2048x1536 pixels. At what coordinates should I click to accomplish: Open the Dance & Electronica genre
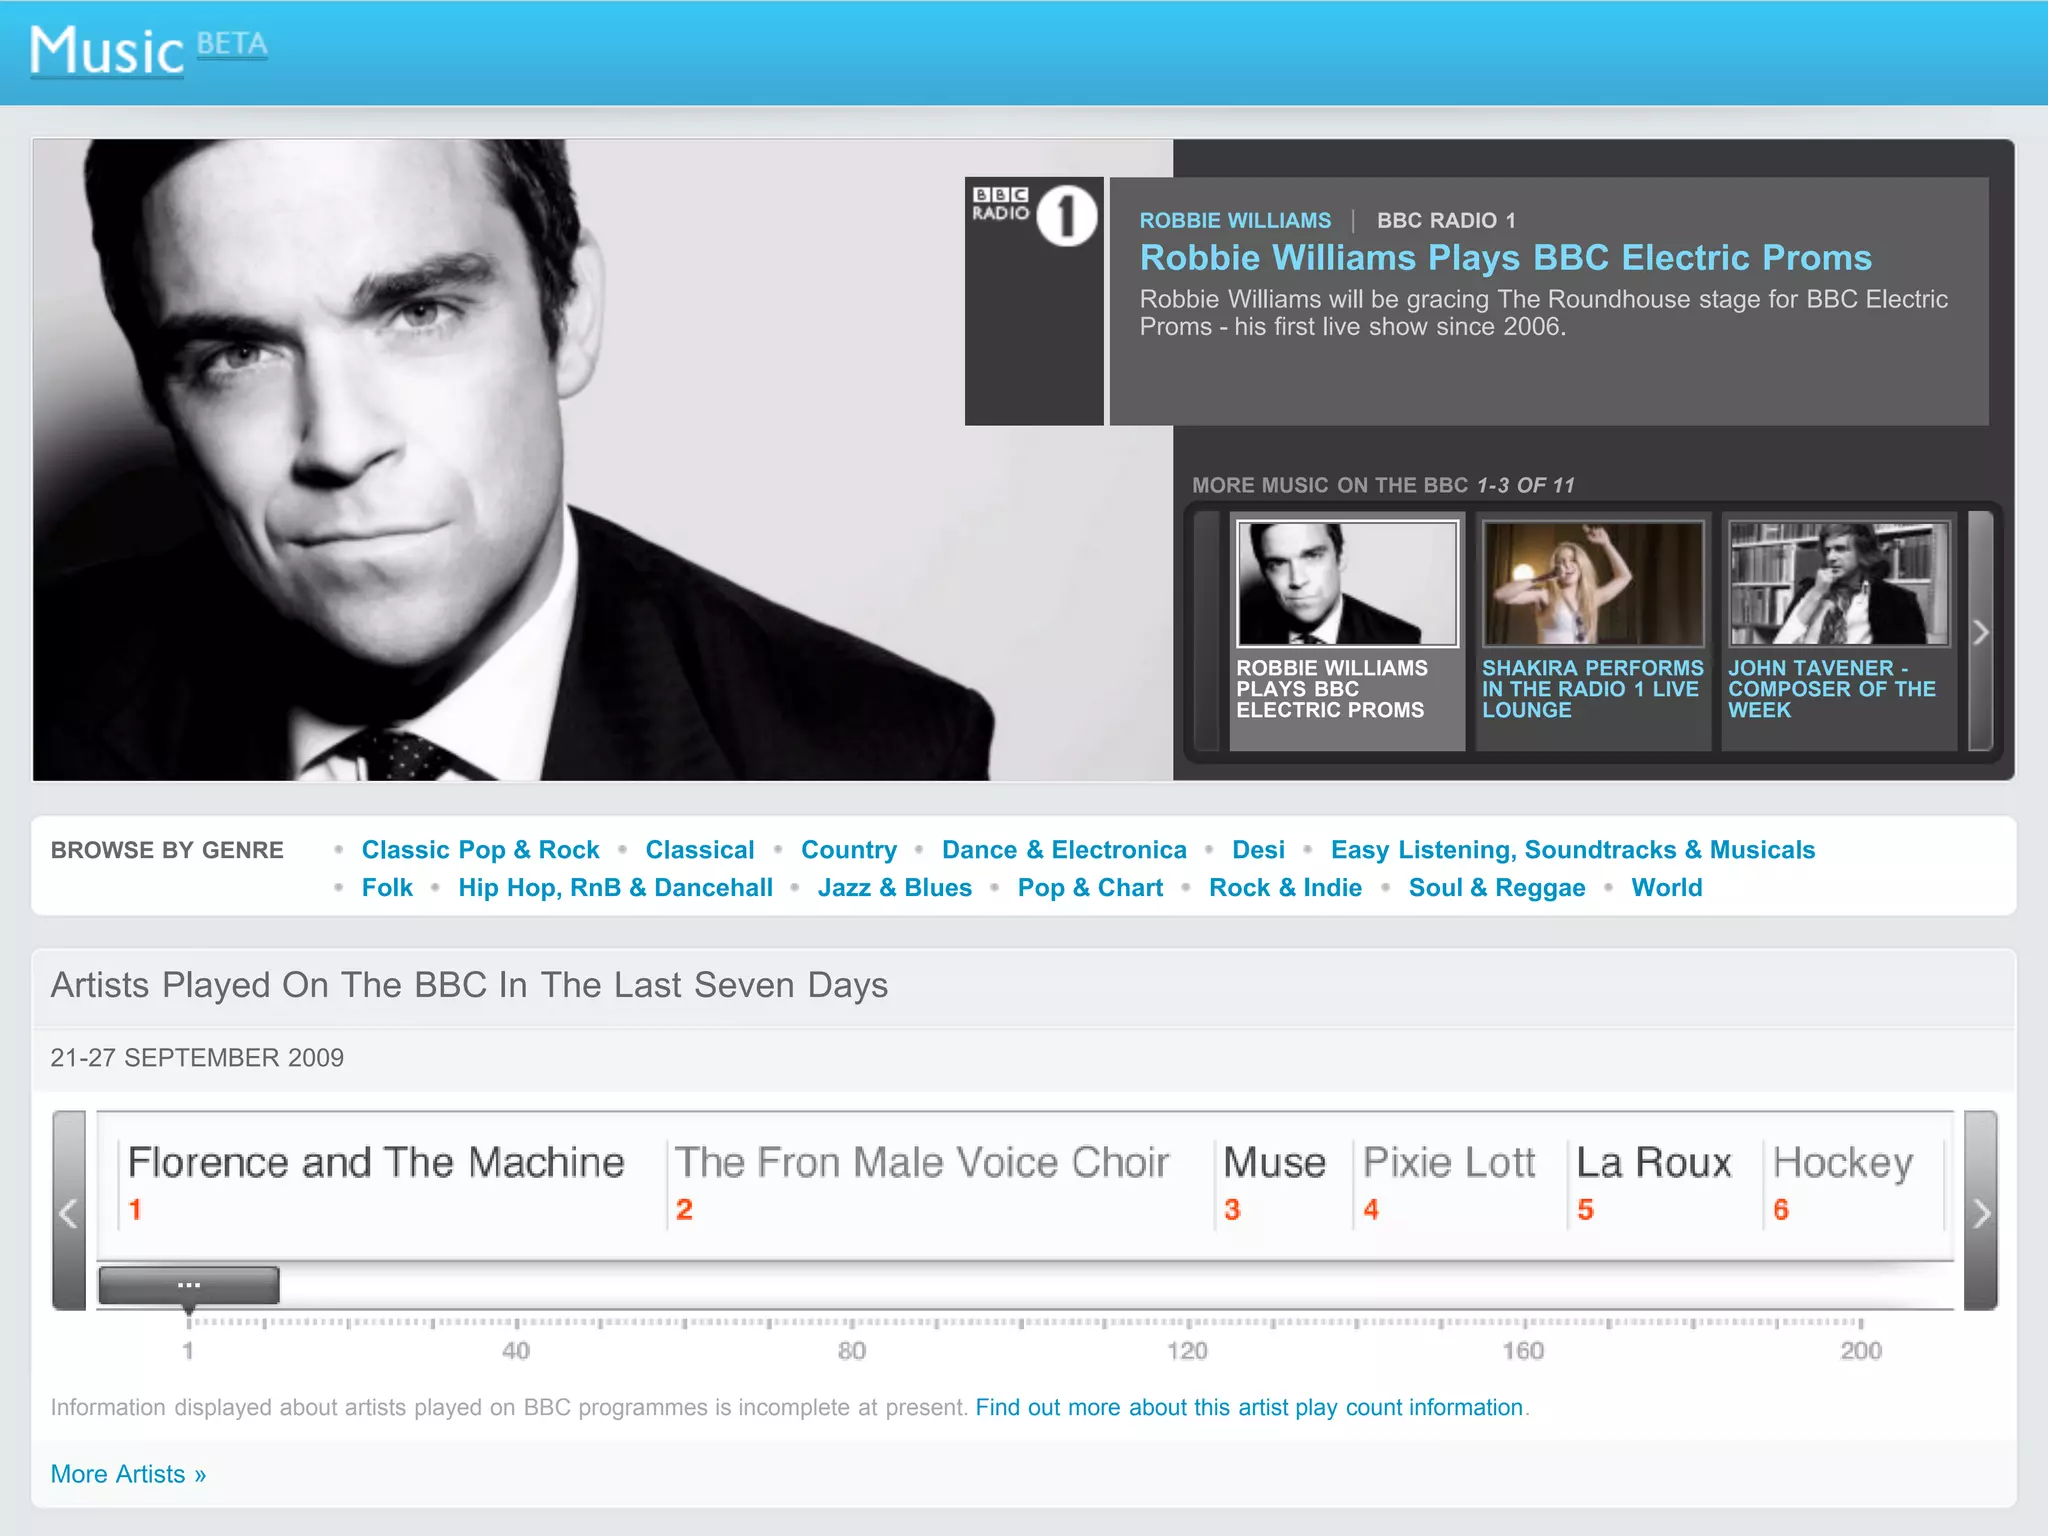(1064, 850)
